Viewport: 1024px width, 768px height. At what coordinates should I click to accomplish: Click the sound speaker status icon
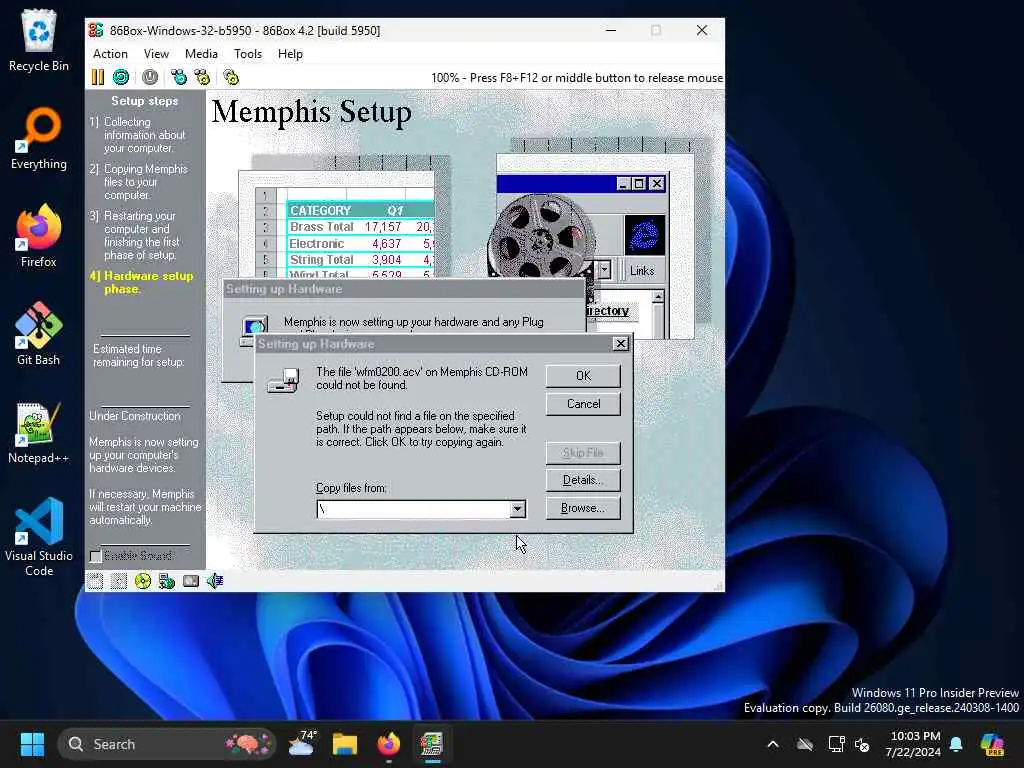point(215,581)
